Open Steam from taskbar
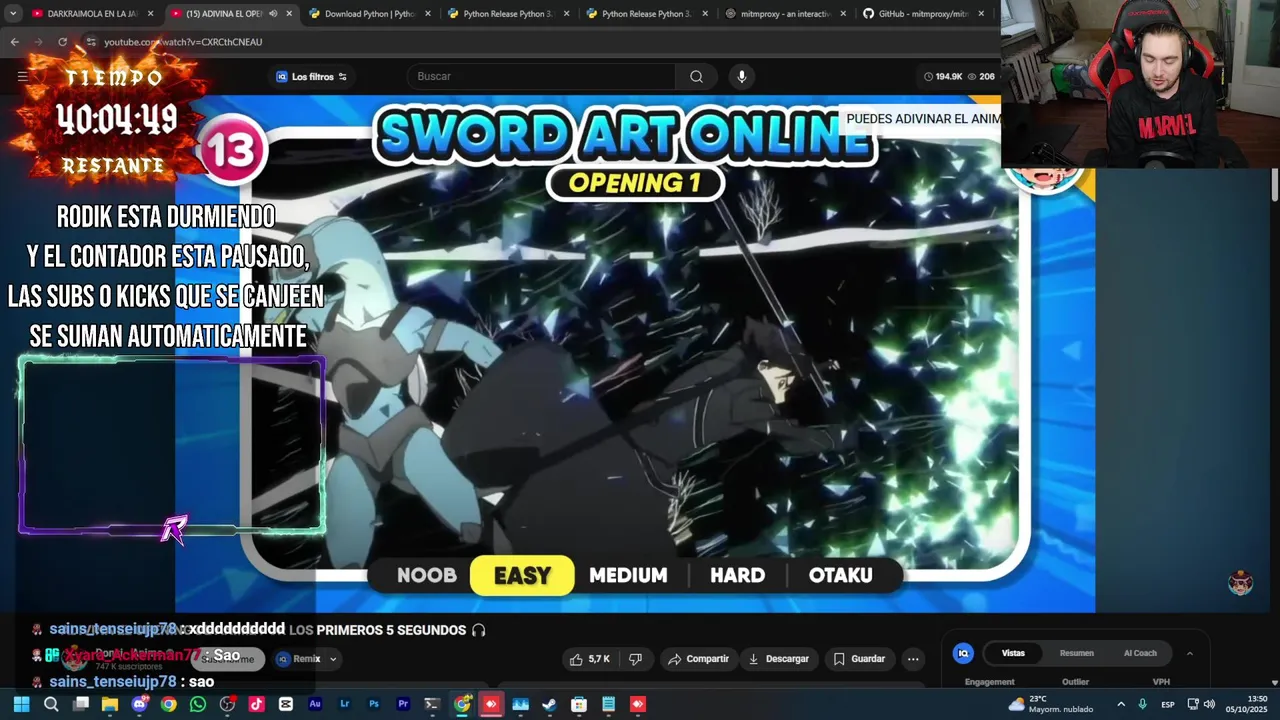The height and width of the screenshot is (720, 1280). pyautogui.click(x=549, y=704)
